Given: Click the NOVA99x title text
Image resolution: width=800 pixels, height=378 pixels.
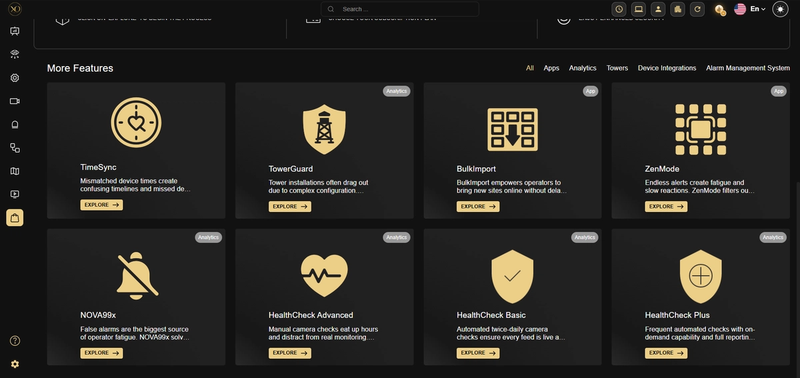Looking at the screenshot, I should (x=98, y=315).
